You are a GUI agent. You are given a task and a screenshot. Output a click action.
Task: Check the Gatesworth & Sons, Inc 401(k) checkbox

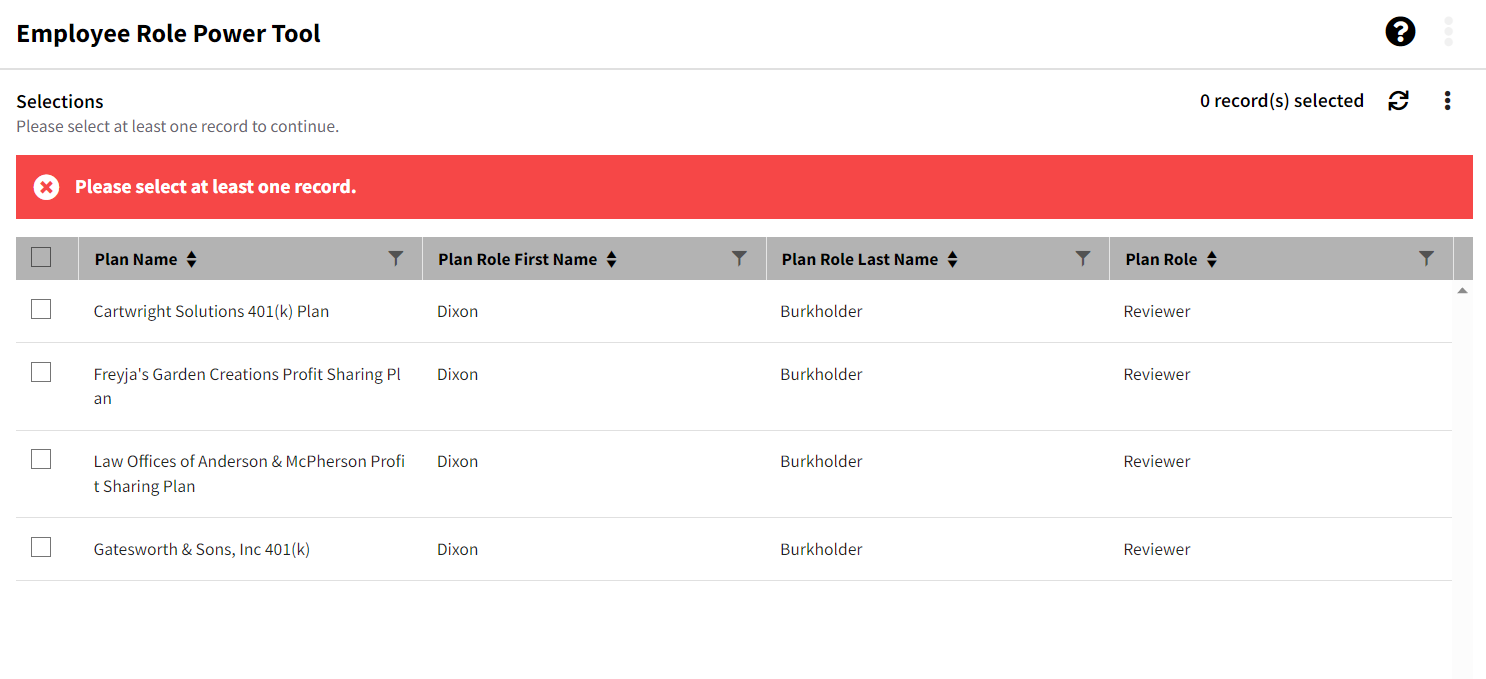pyautogui.click(x=41, y=547)
